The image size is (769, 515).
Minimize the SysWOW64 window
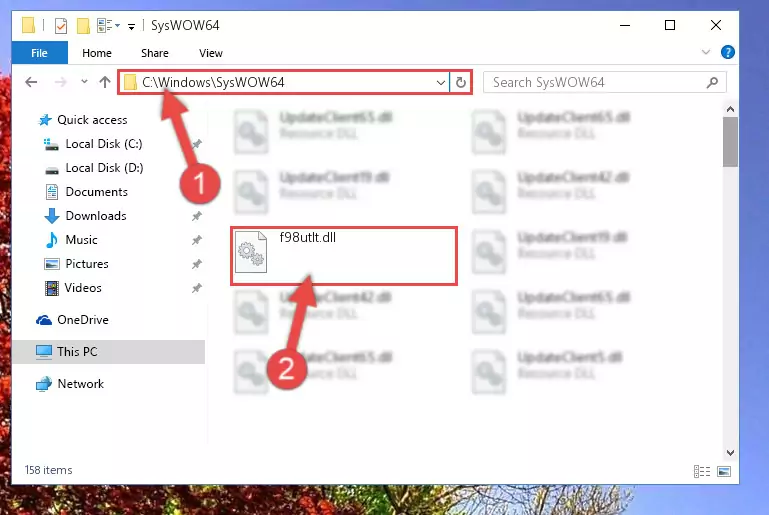pyautogui.click(x=625, y=26)
